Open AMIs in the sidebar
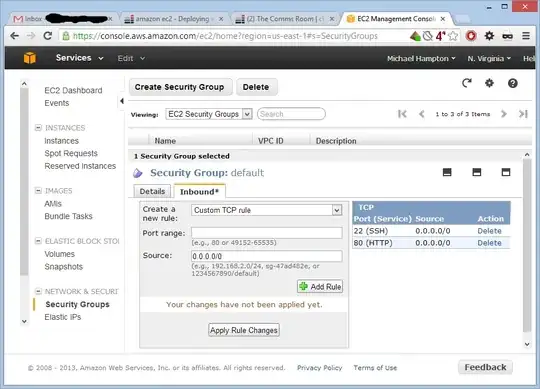The width and height of the screenshot is (540, 389). click(x=53, y=204)
